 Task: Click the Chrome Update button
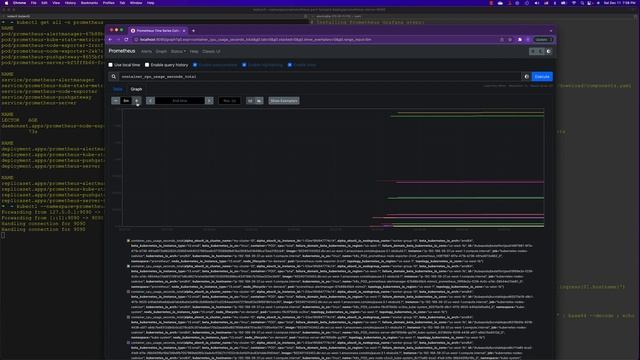(543, 40)
